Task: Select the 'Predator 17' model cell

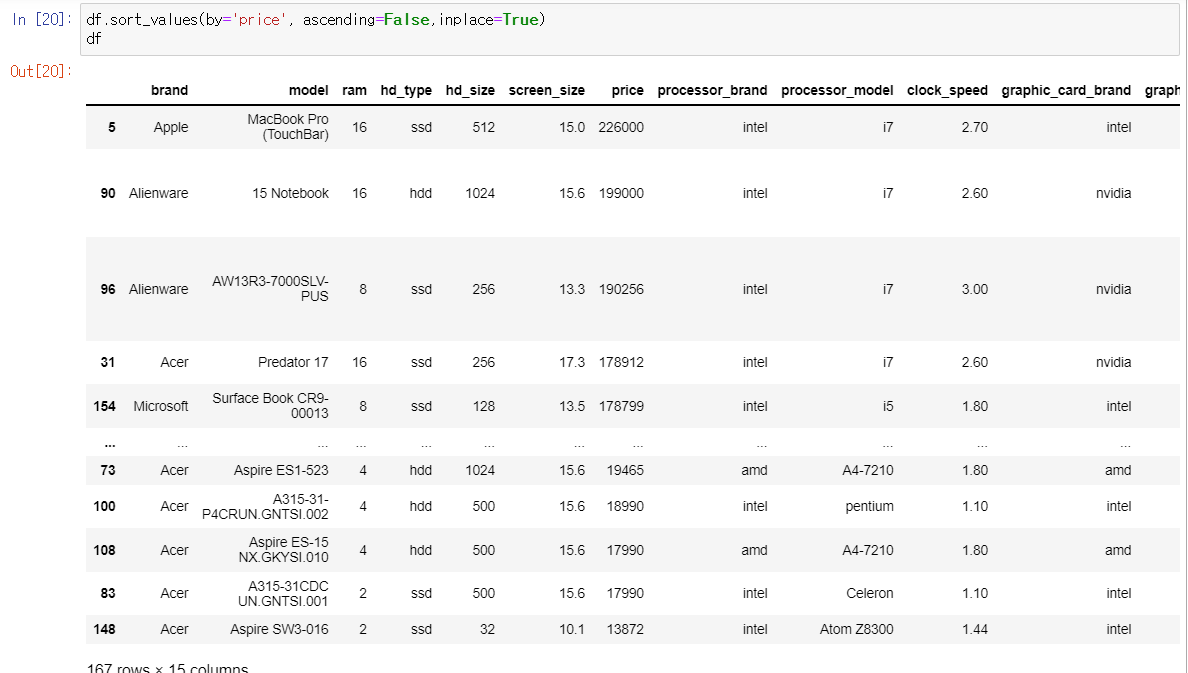Action: click(x=292, y=362)
